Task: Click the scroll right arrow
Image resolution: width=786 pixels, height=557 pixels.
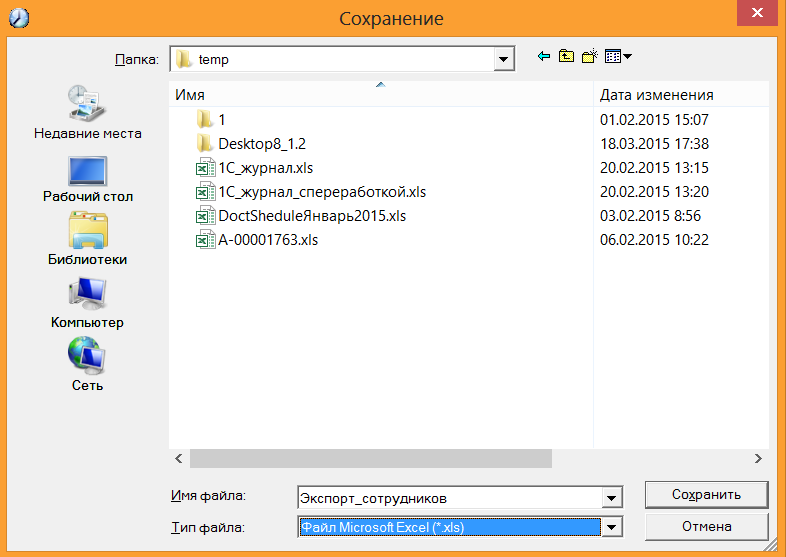Action: tap(758, 458)
